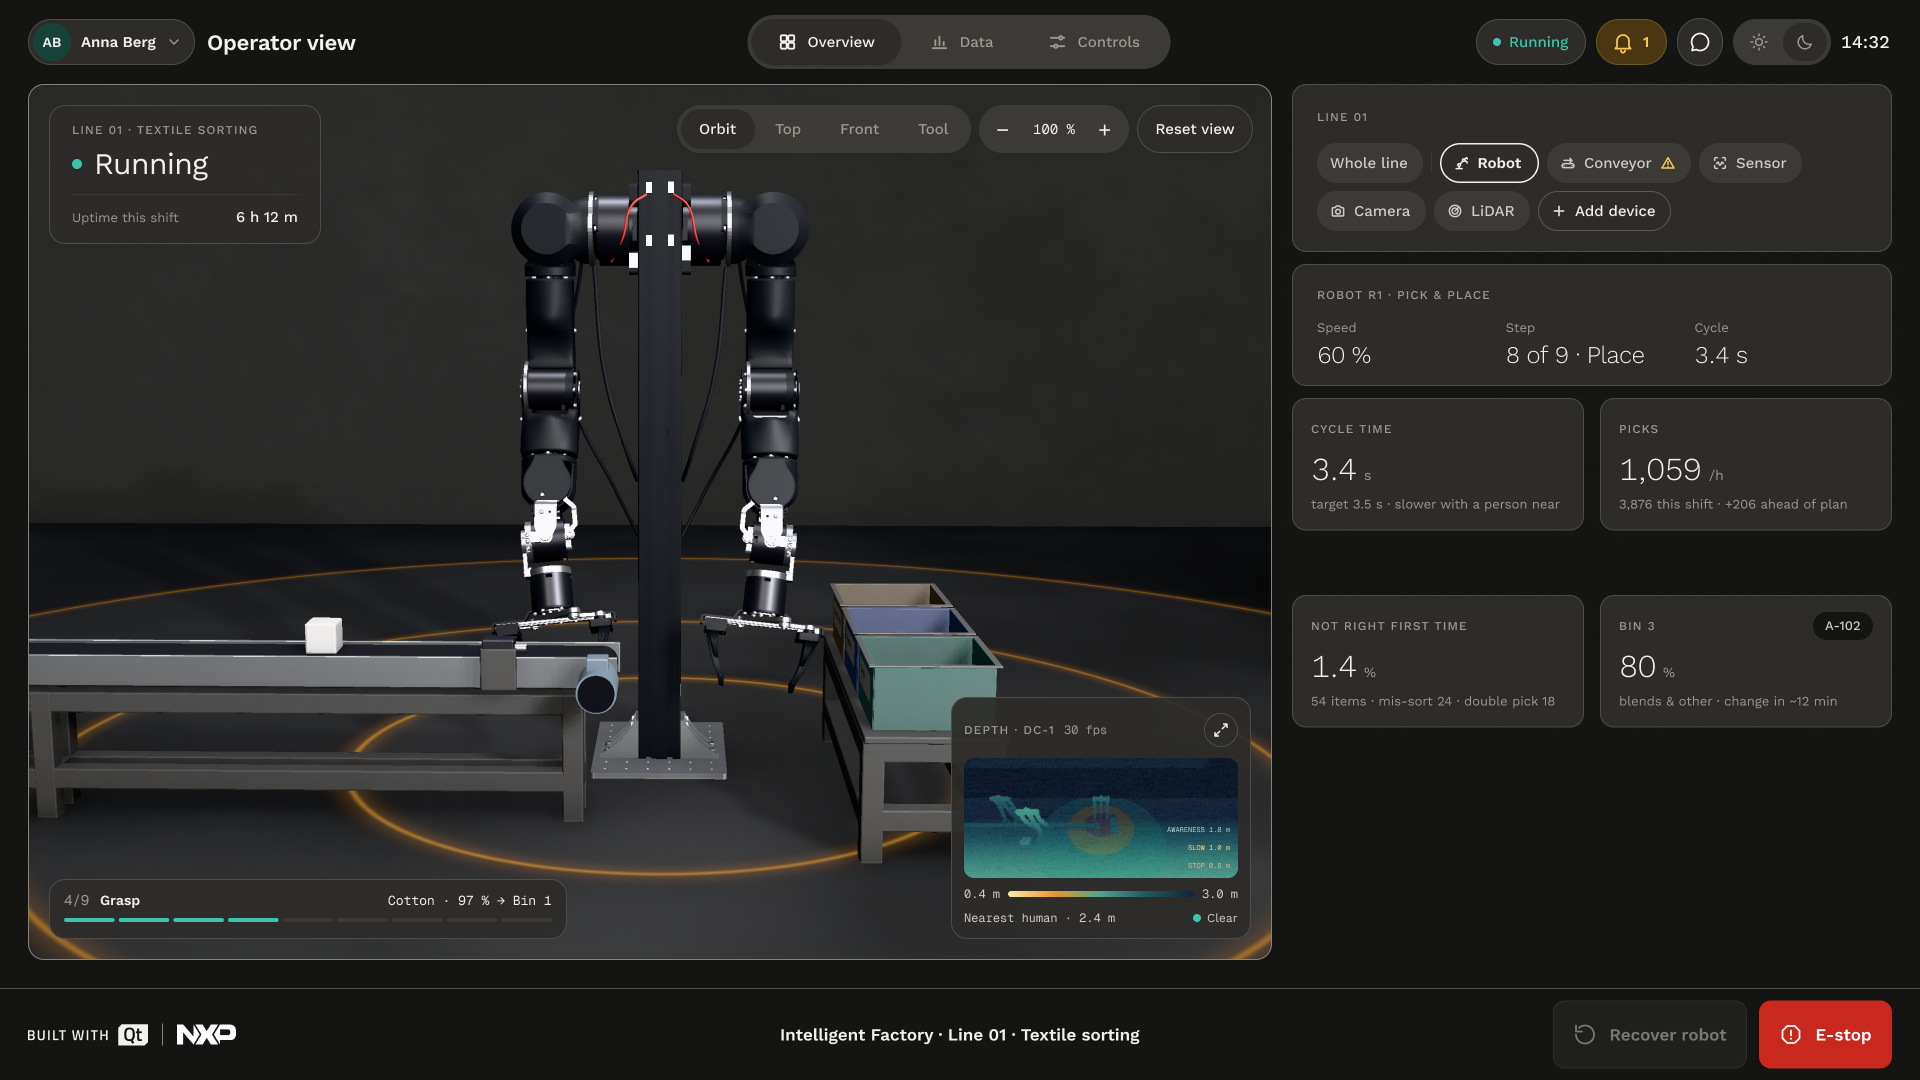Click the sensor scan icon in Sensor chip
This screenshot has height=1080, width=1920.
[1720, 163]
